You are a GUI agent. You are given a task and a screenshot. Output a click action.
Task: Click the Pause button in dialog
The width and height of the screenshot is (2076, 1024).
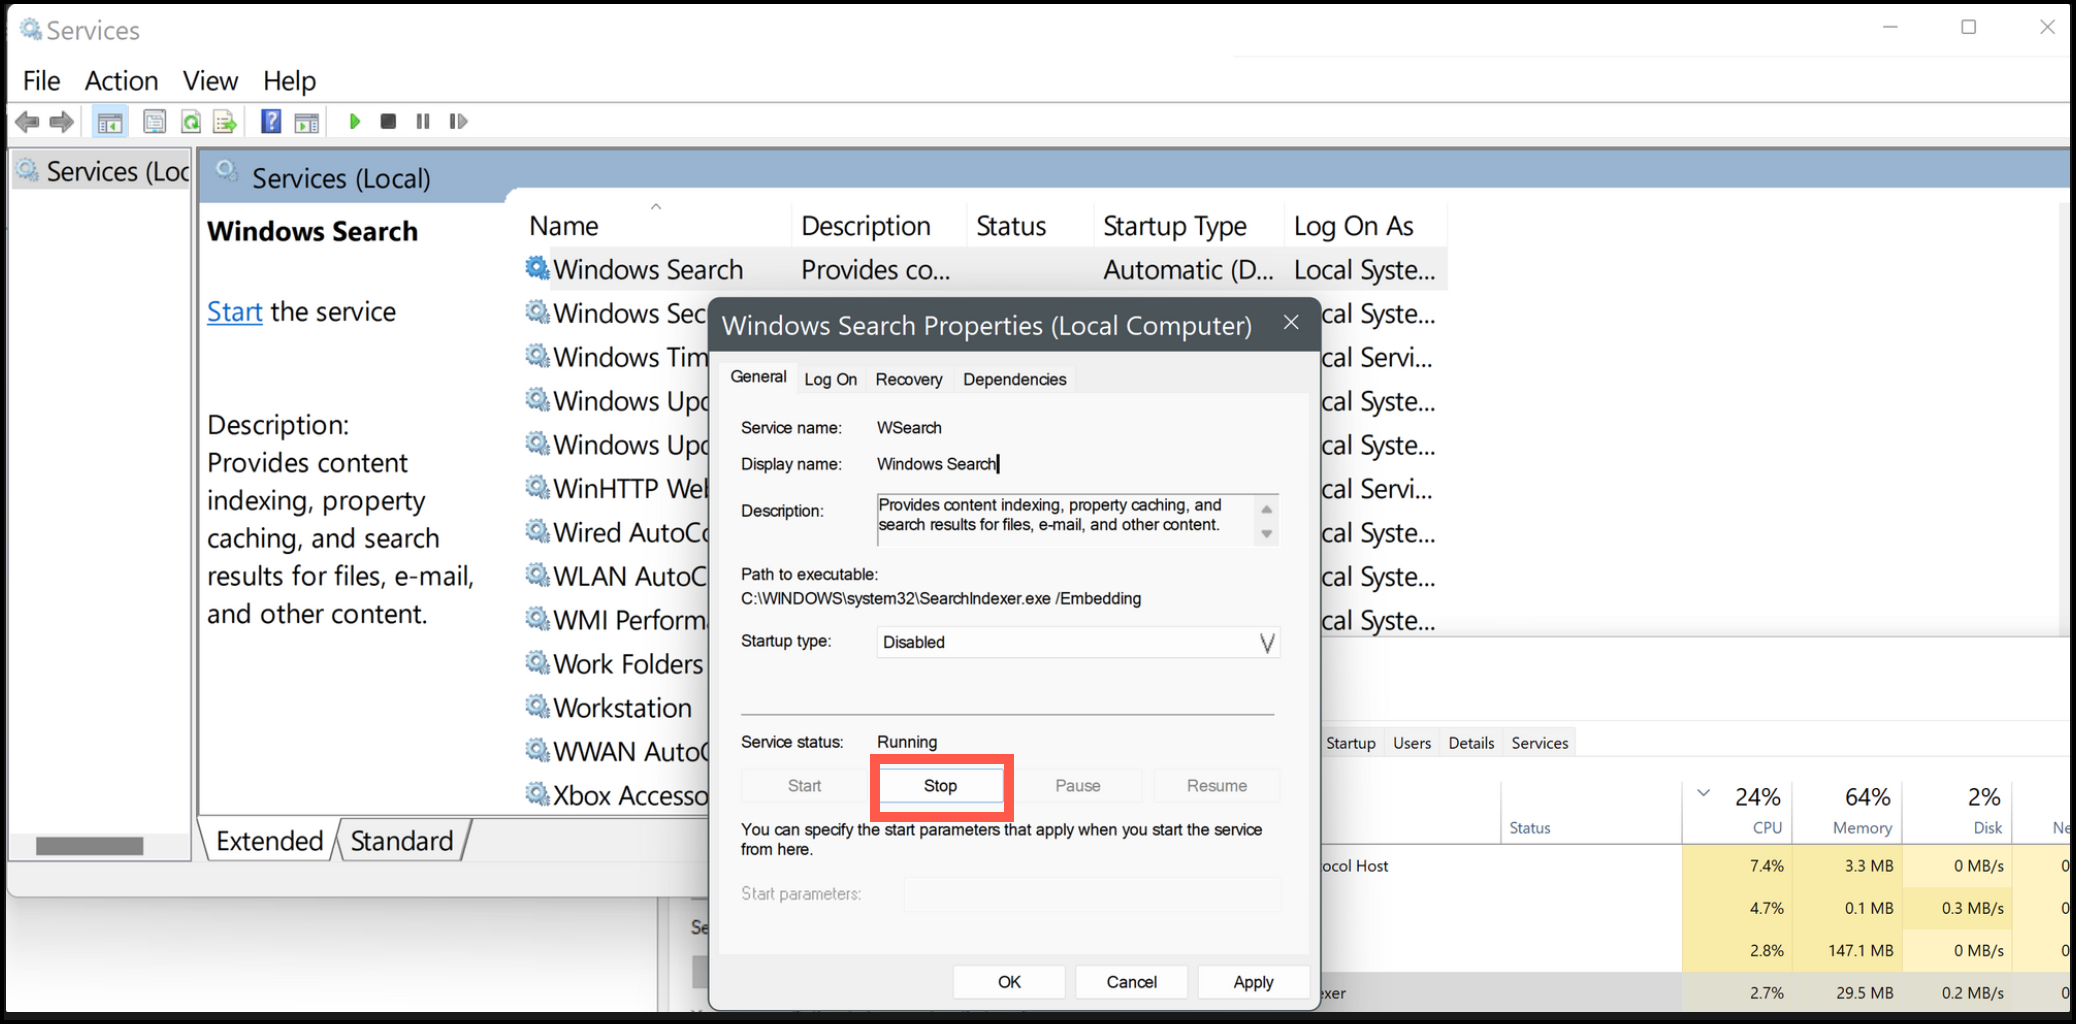point(1078,786)
